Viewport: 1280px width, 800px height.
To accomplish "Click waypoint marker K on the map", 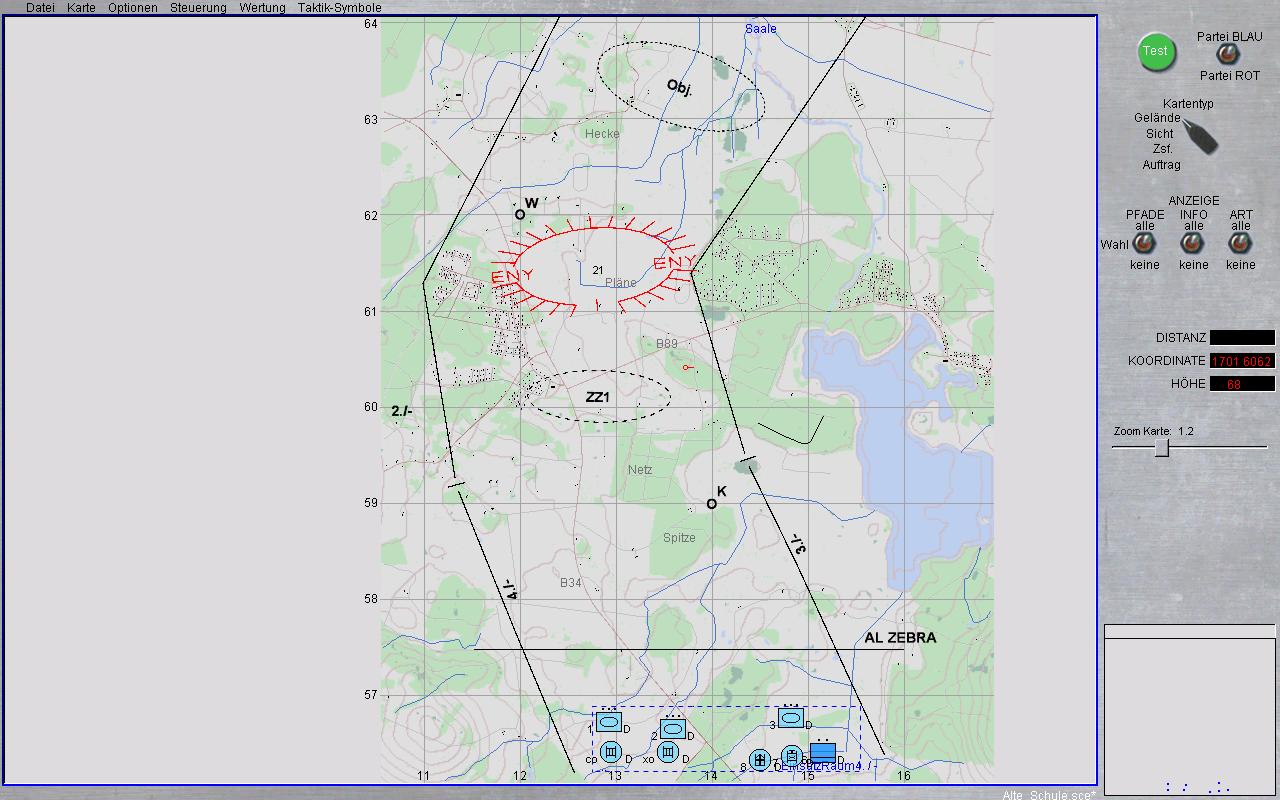I will point(712,504).
